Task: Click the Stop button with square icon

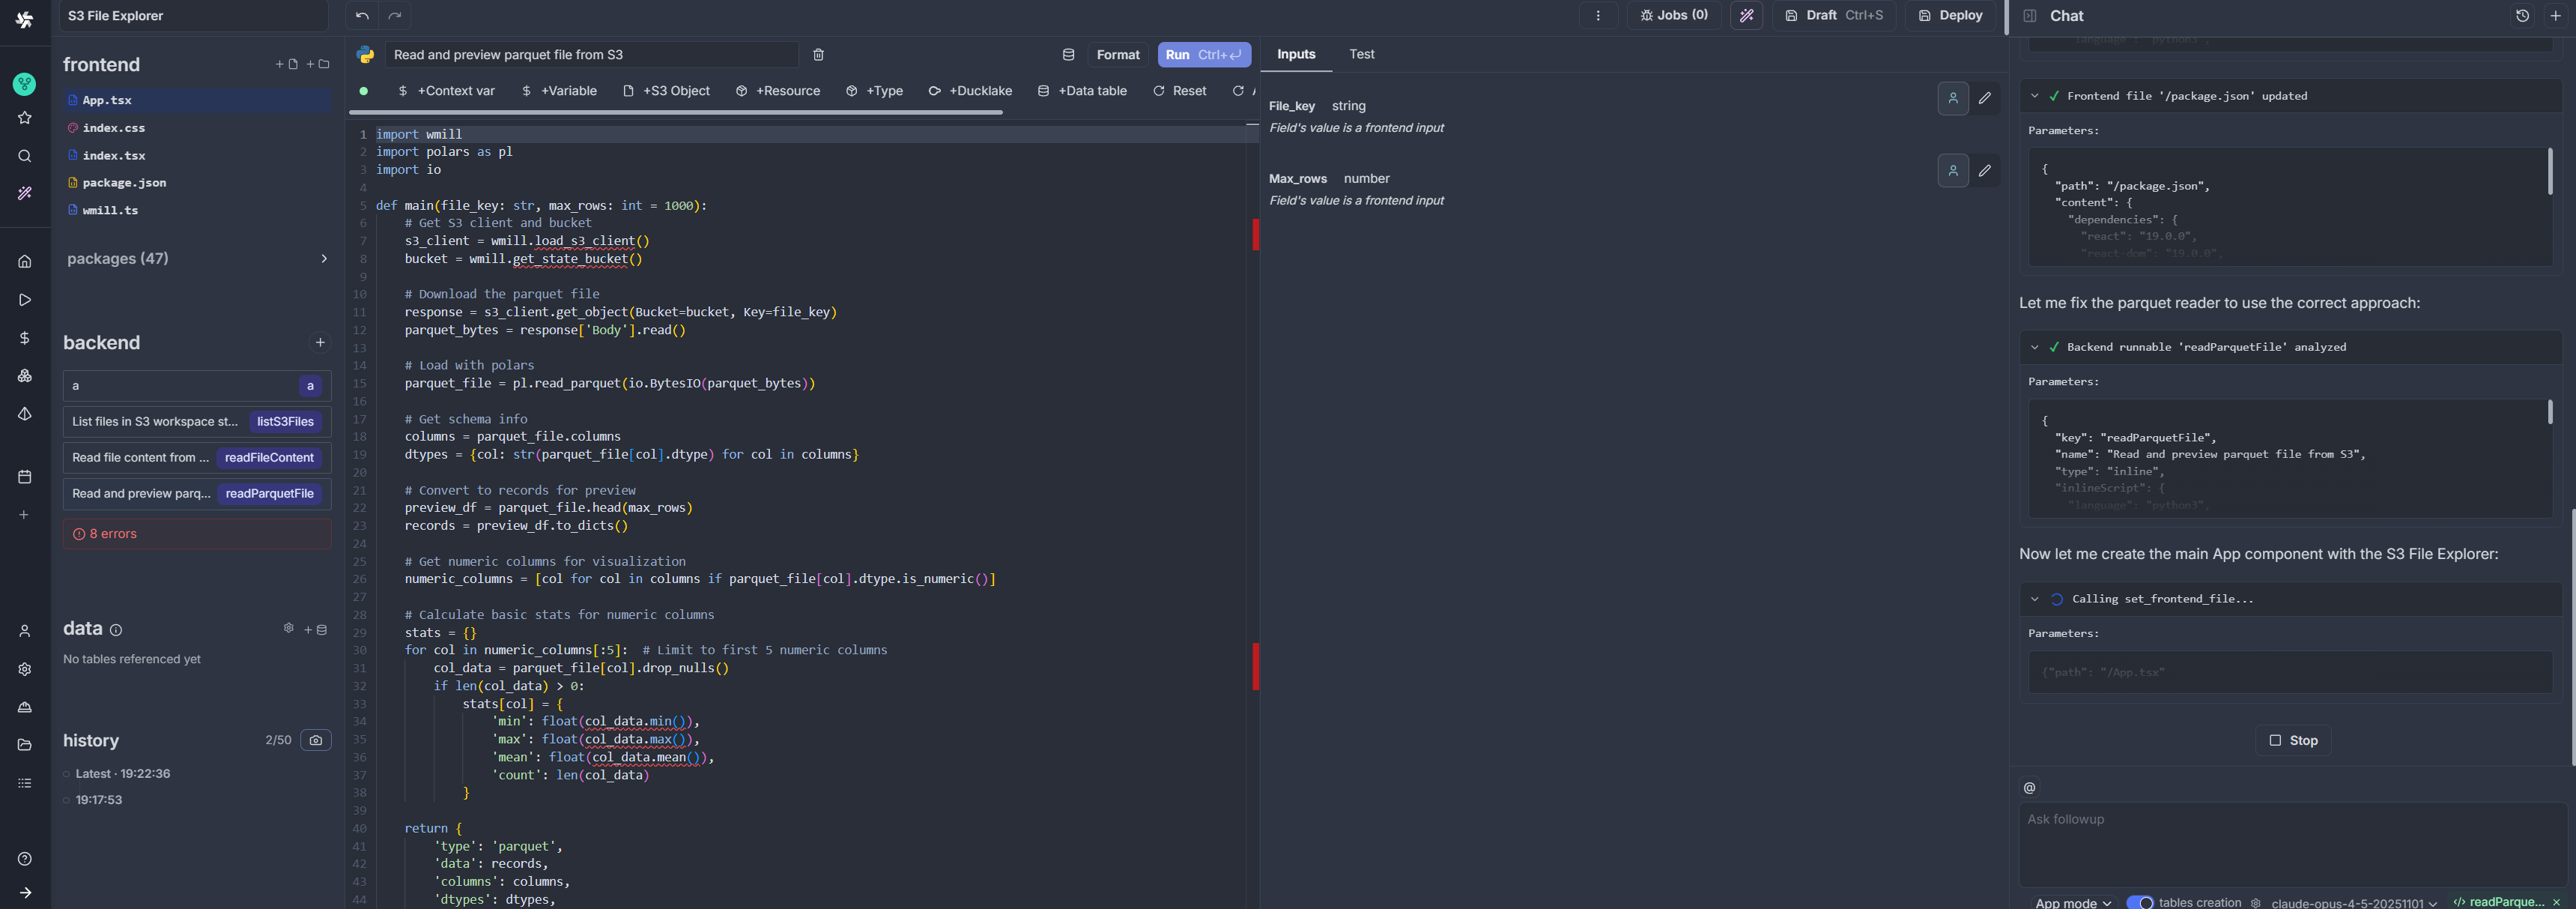Action: click(x=2293, y=740)
